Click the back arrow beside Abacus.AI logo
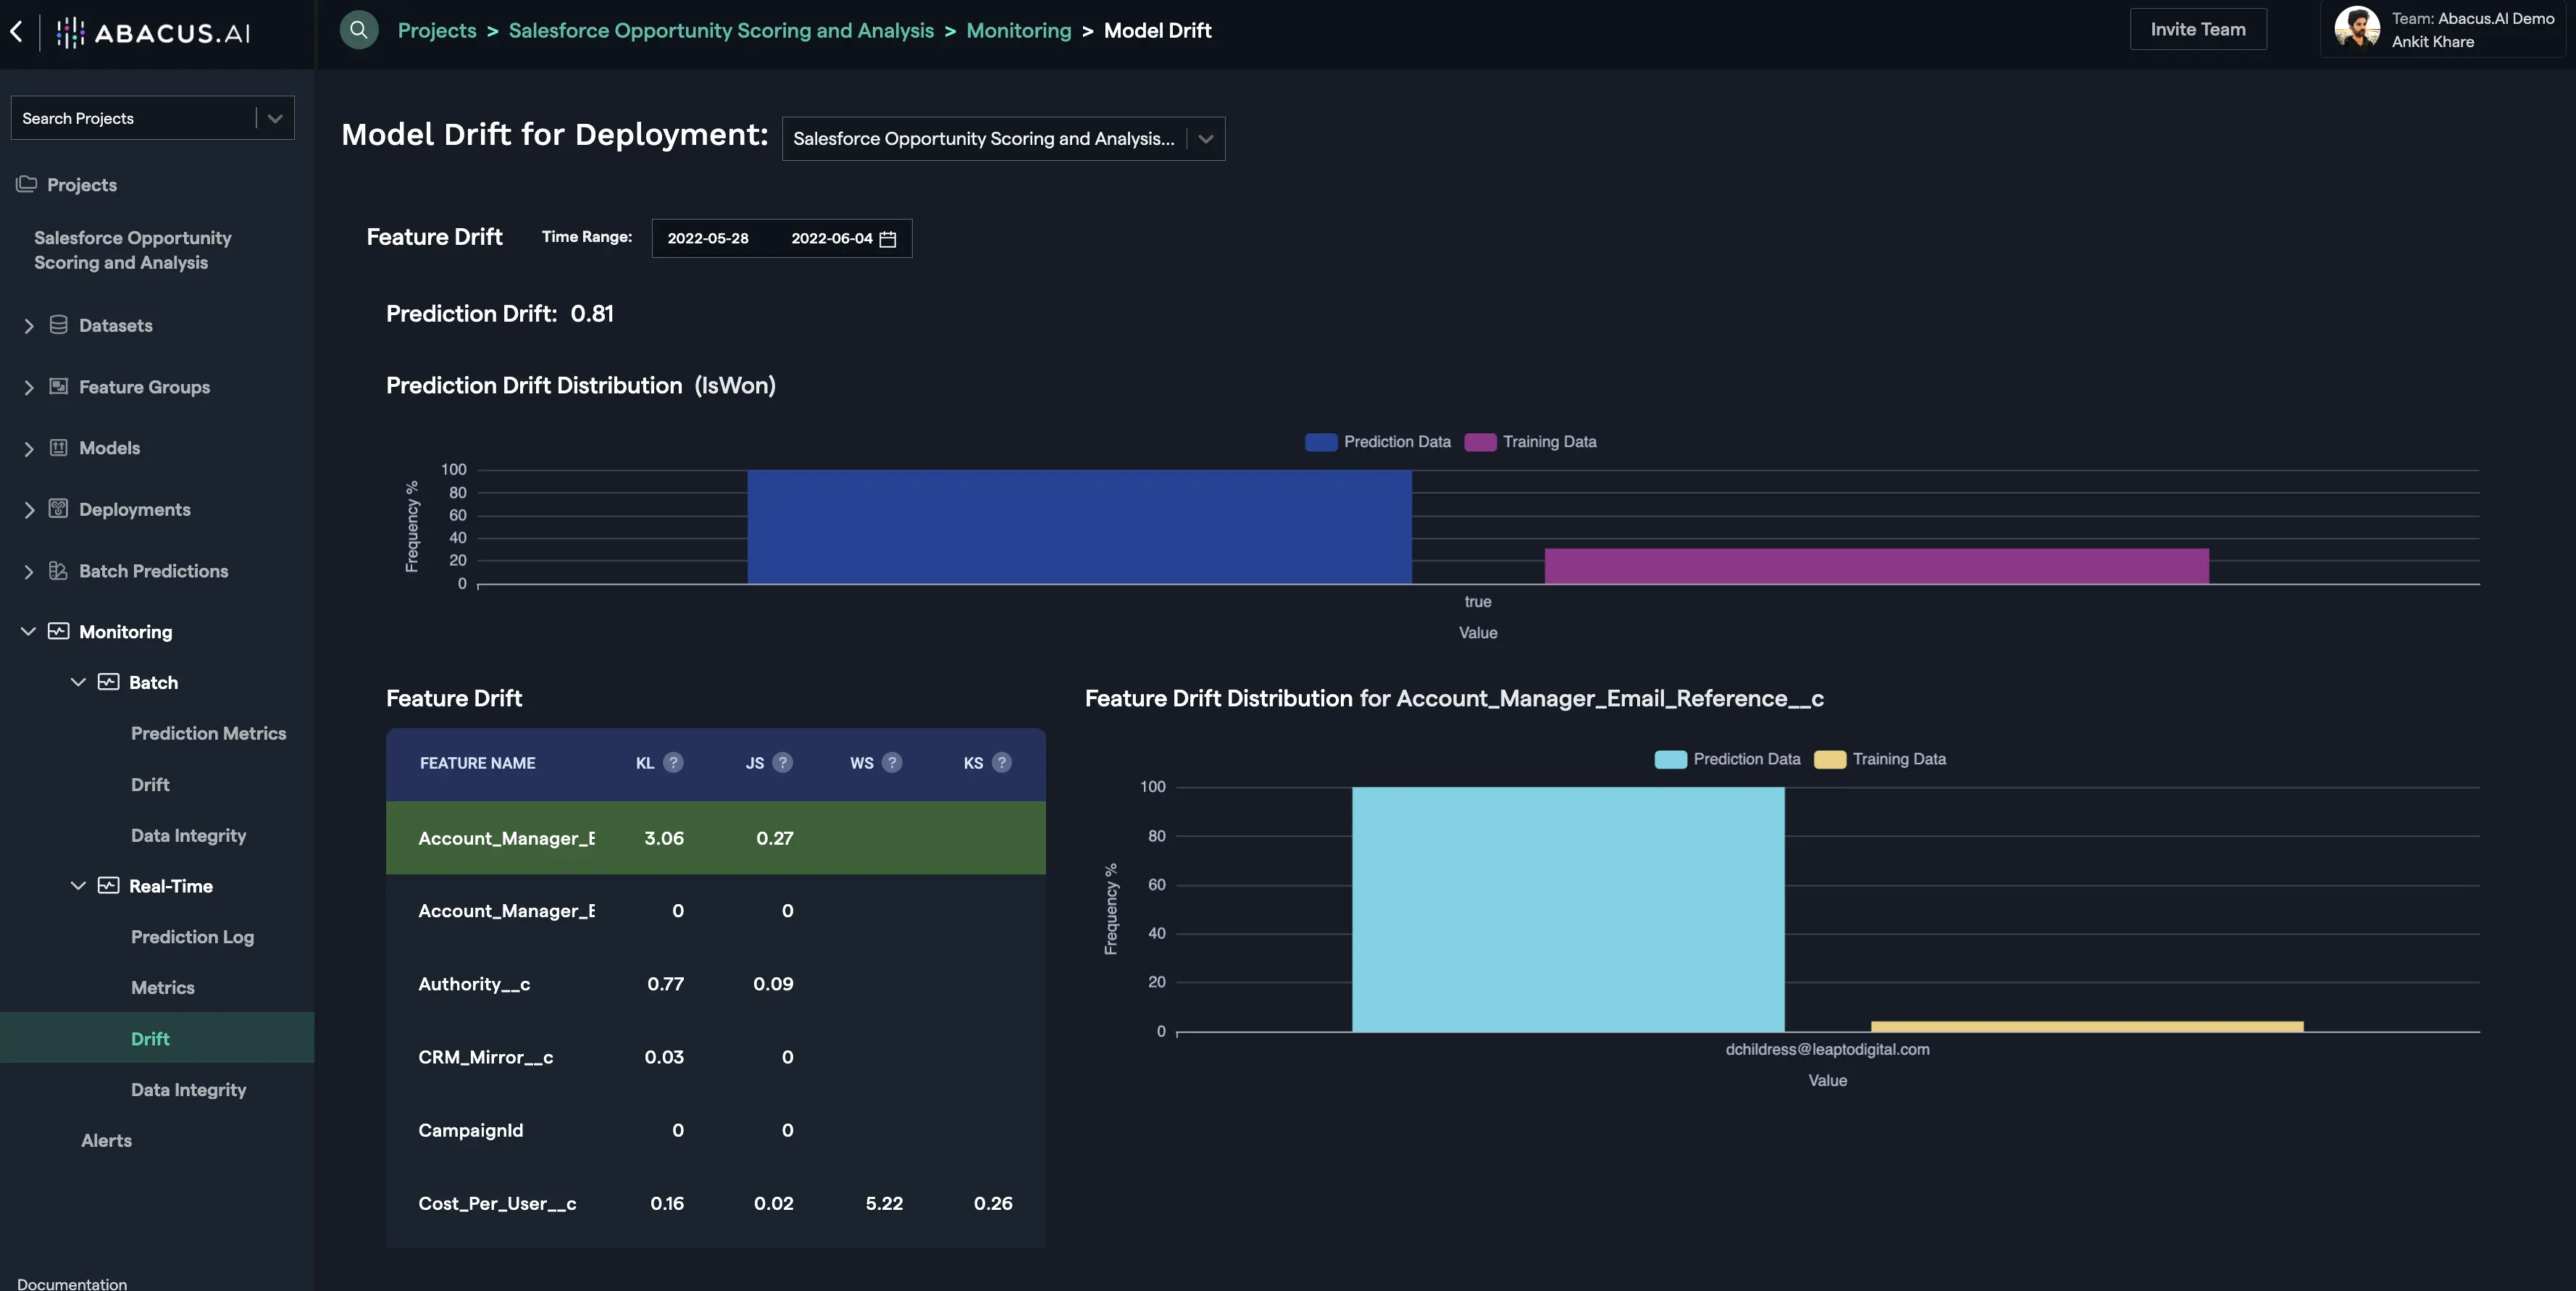Viewport: 2576px width, 1291px height. [17, 31]
